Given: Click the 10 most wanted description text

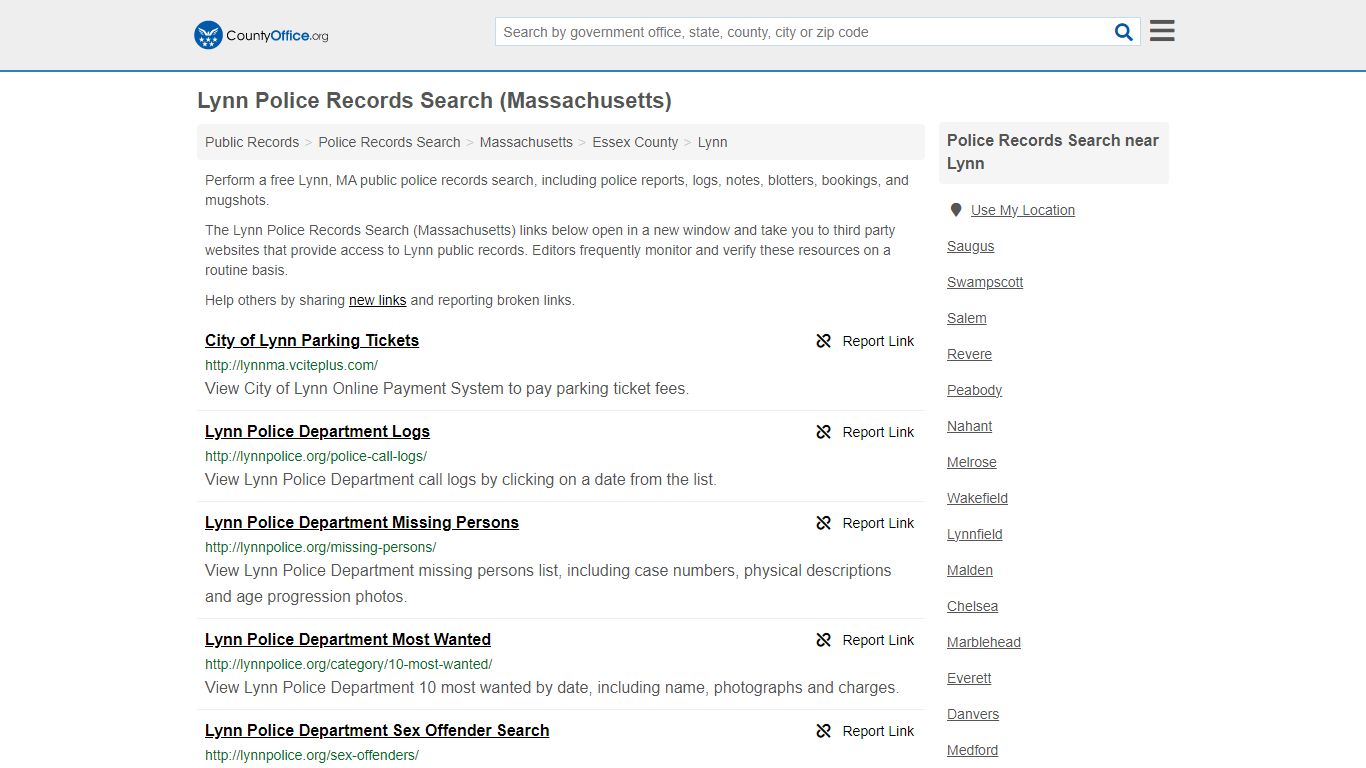Looking at the screenshot, I should point(552,687).
